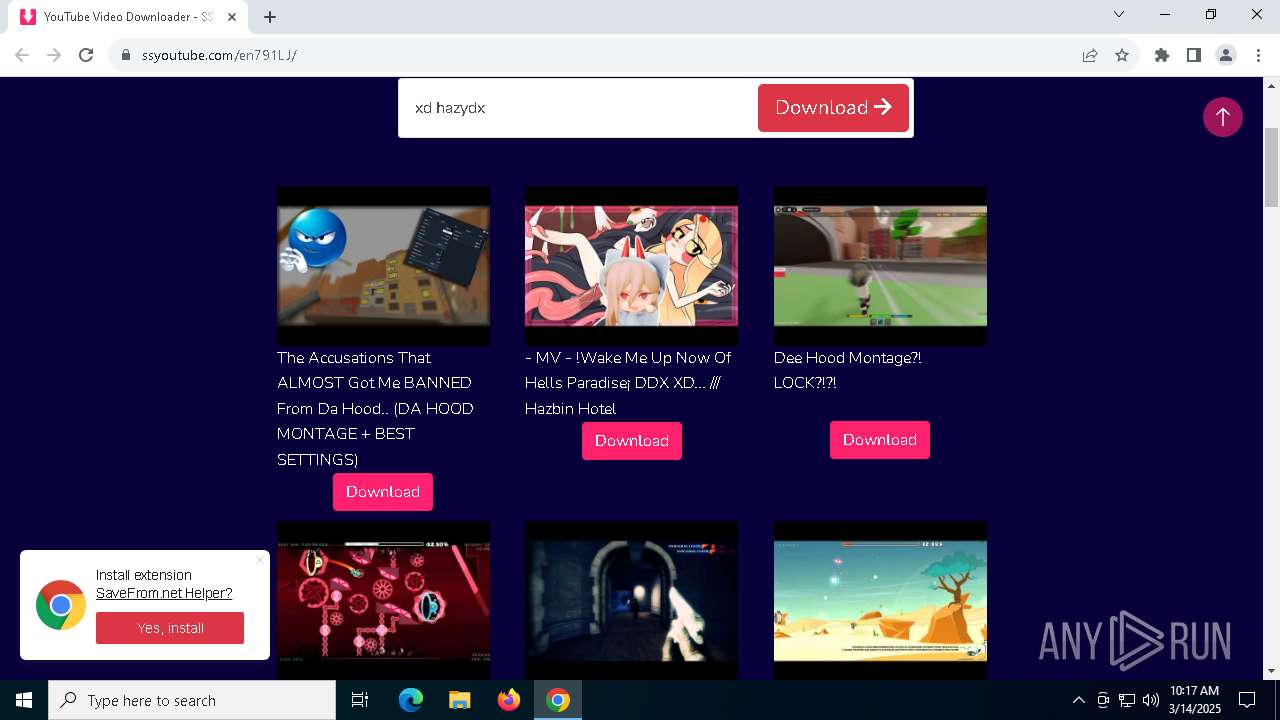Open the Dee Hood Montage thumbnail

[x=880, y=266]
